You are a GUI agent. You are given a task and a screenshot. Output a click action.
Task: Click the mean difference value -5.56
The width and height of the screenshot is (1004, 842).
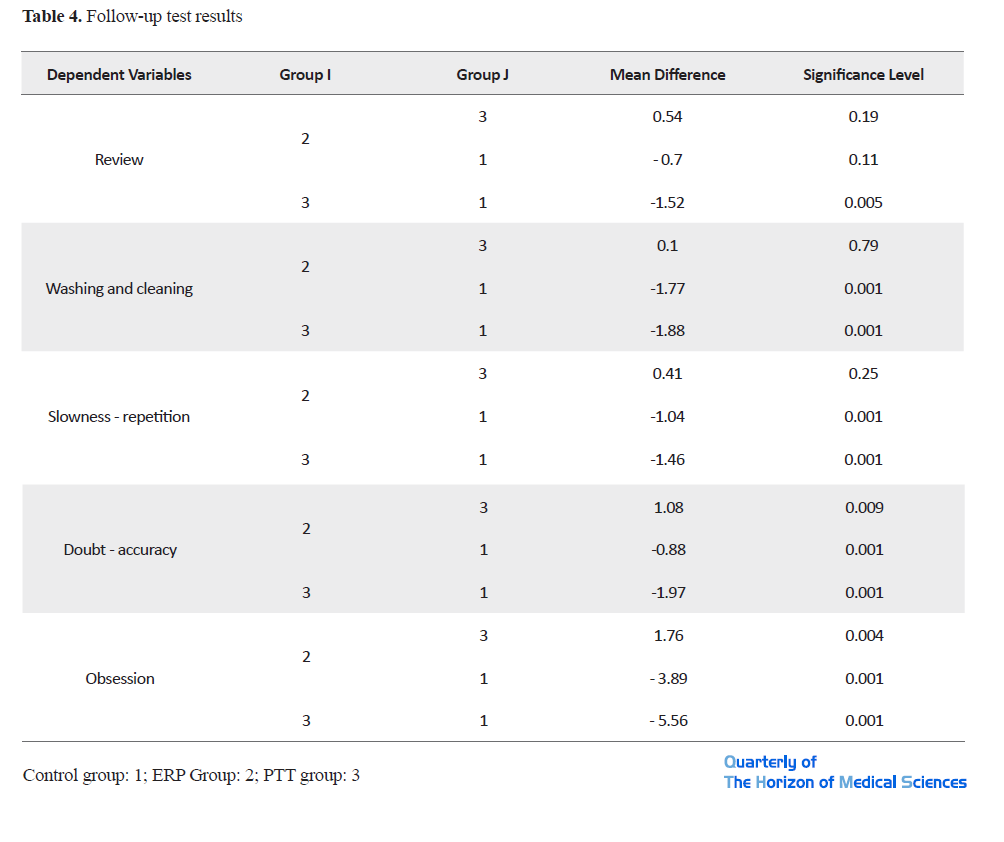[668, 721]
